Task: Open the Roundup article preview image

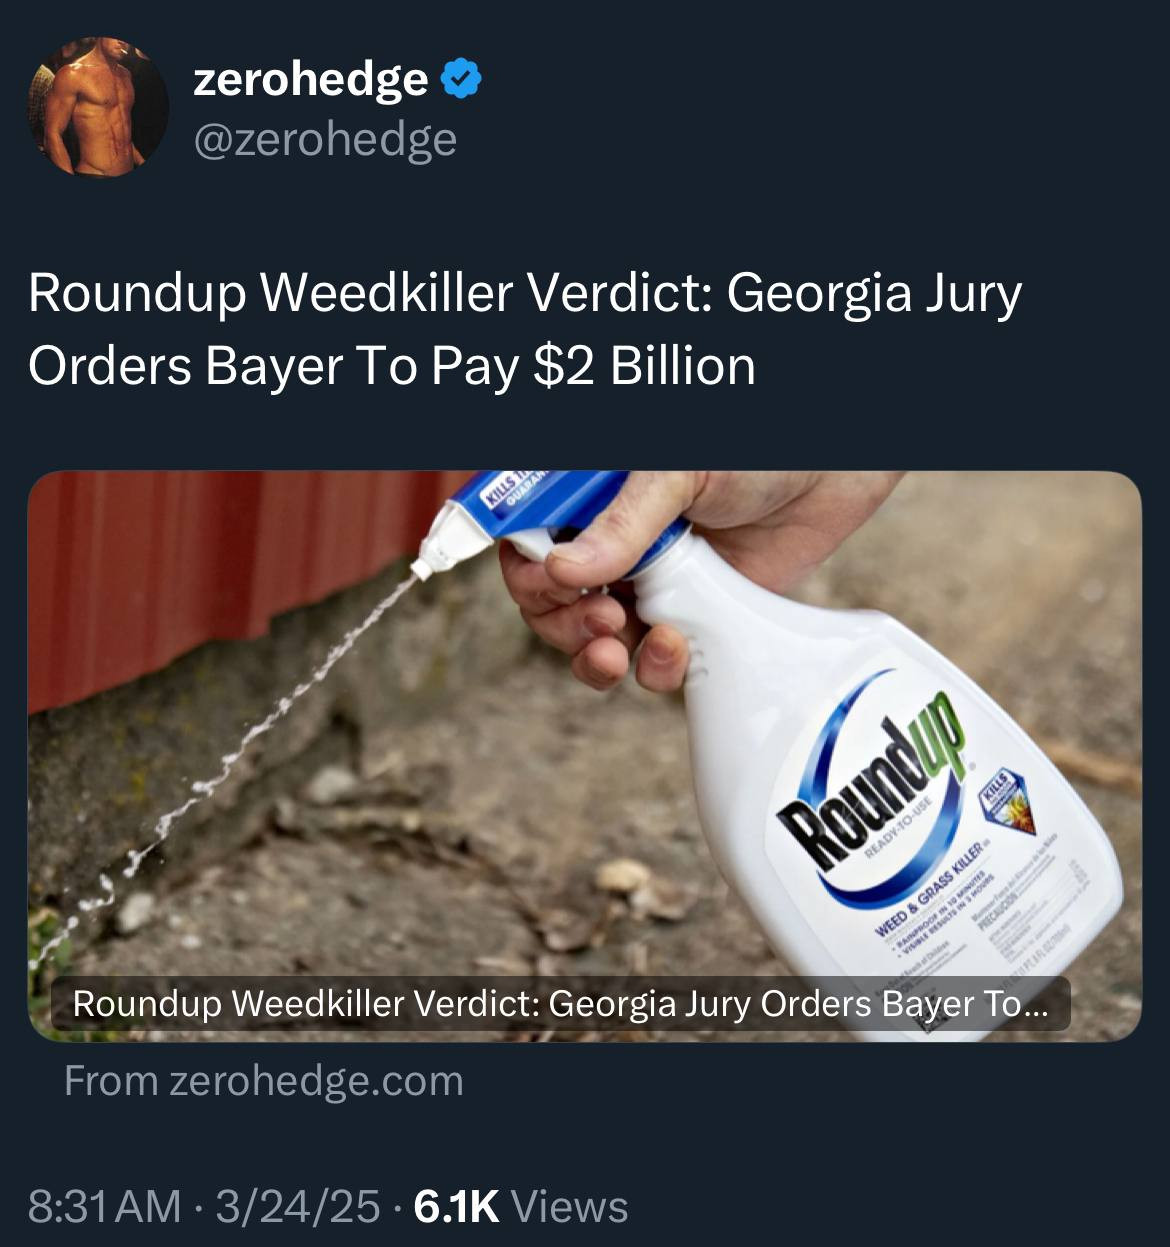Action: point(585,756)
